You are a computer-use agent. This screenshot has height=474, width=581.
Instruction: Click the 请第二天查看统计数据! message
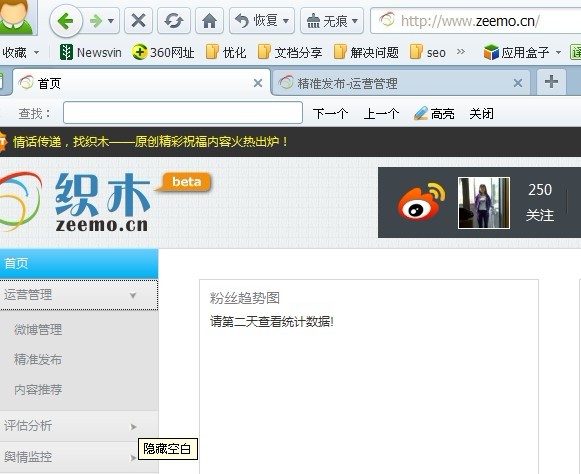(272, 322)
